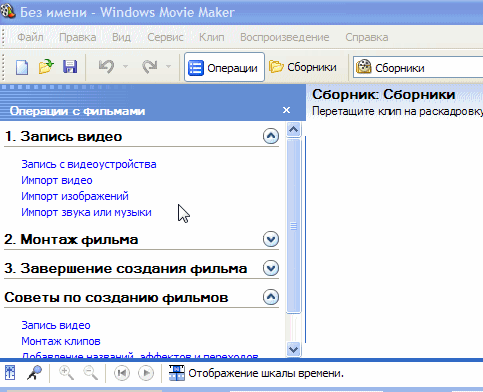
Task: Open the Клип menu
Action: [211, 37]
